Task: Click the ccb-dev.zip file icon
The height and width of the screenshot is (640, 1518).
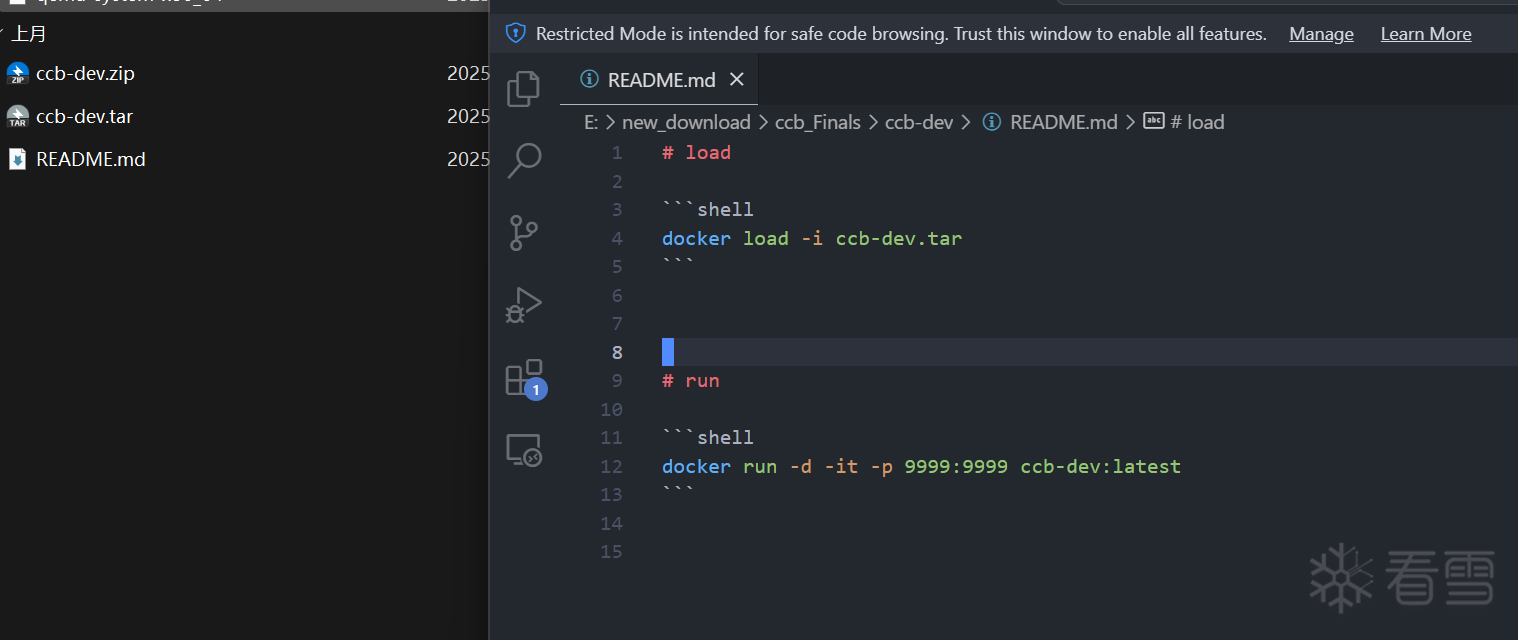Action: pos(18,73)
